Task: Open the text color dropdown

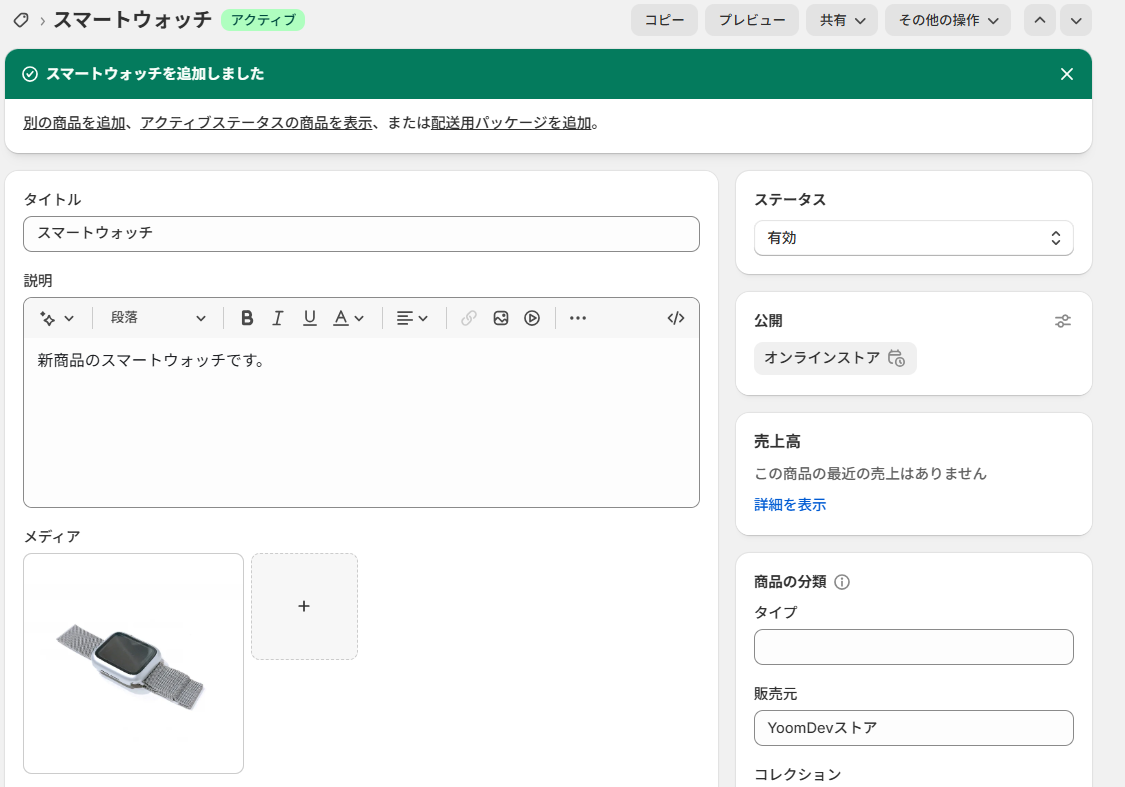Action: 349,318
